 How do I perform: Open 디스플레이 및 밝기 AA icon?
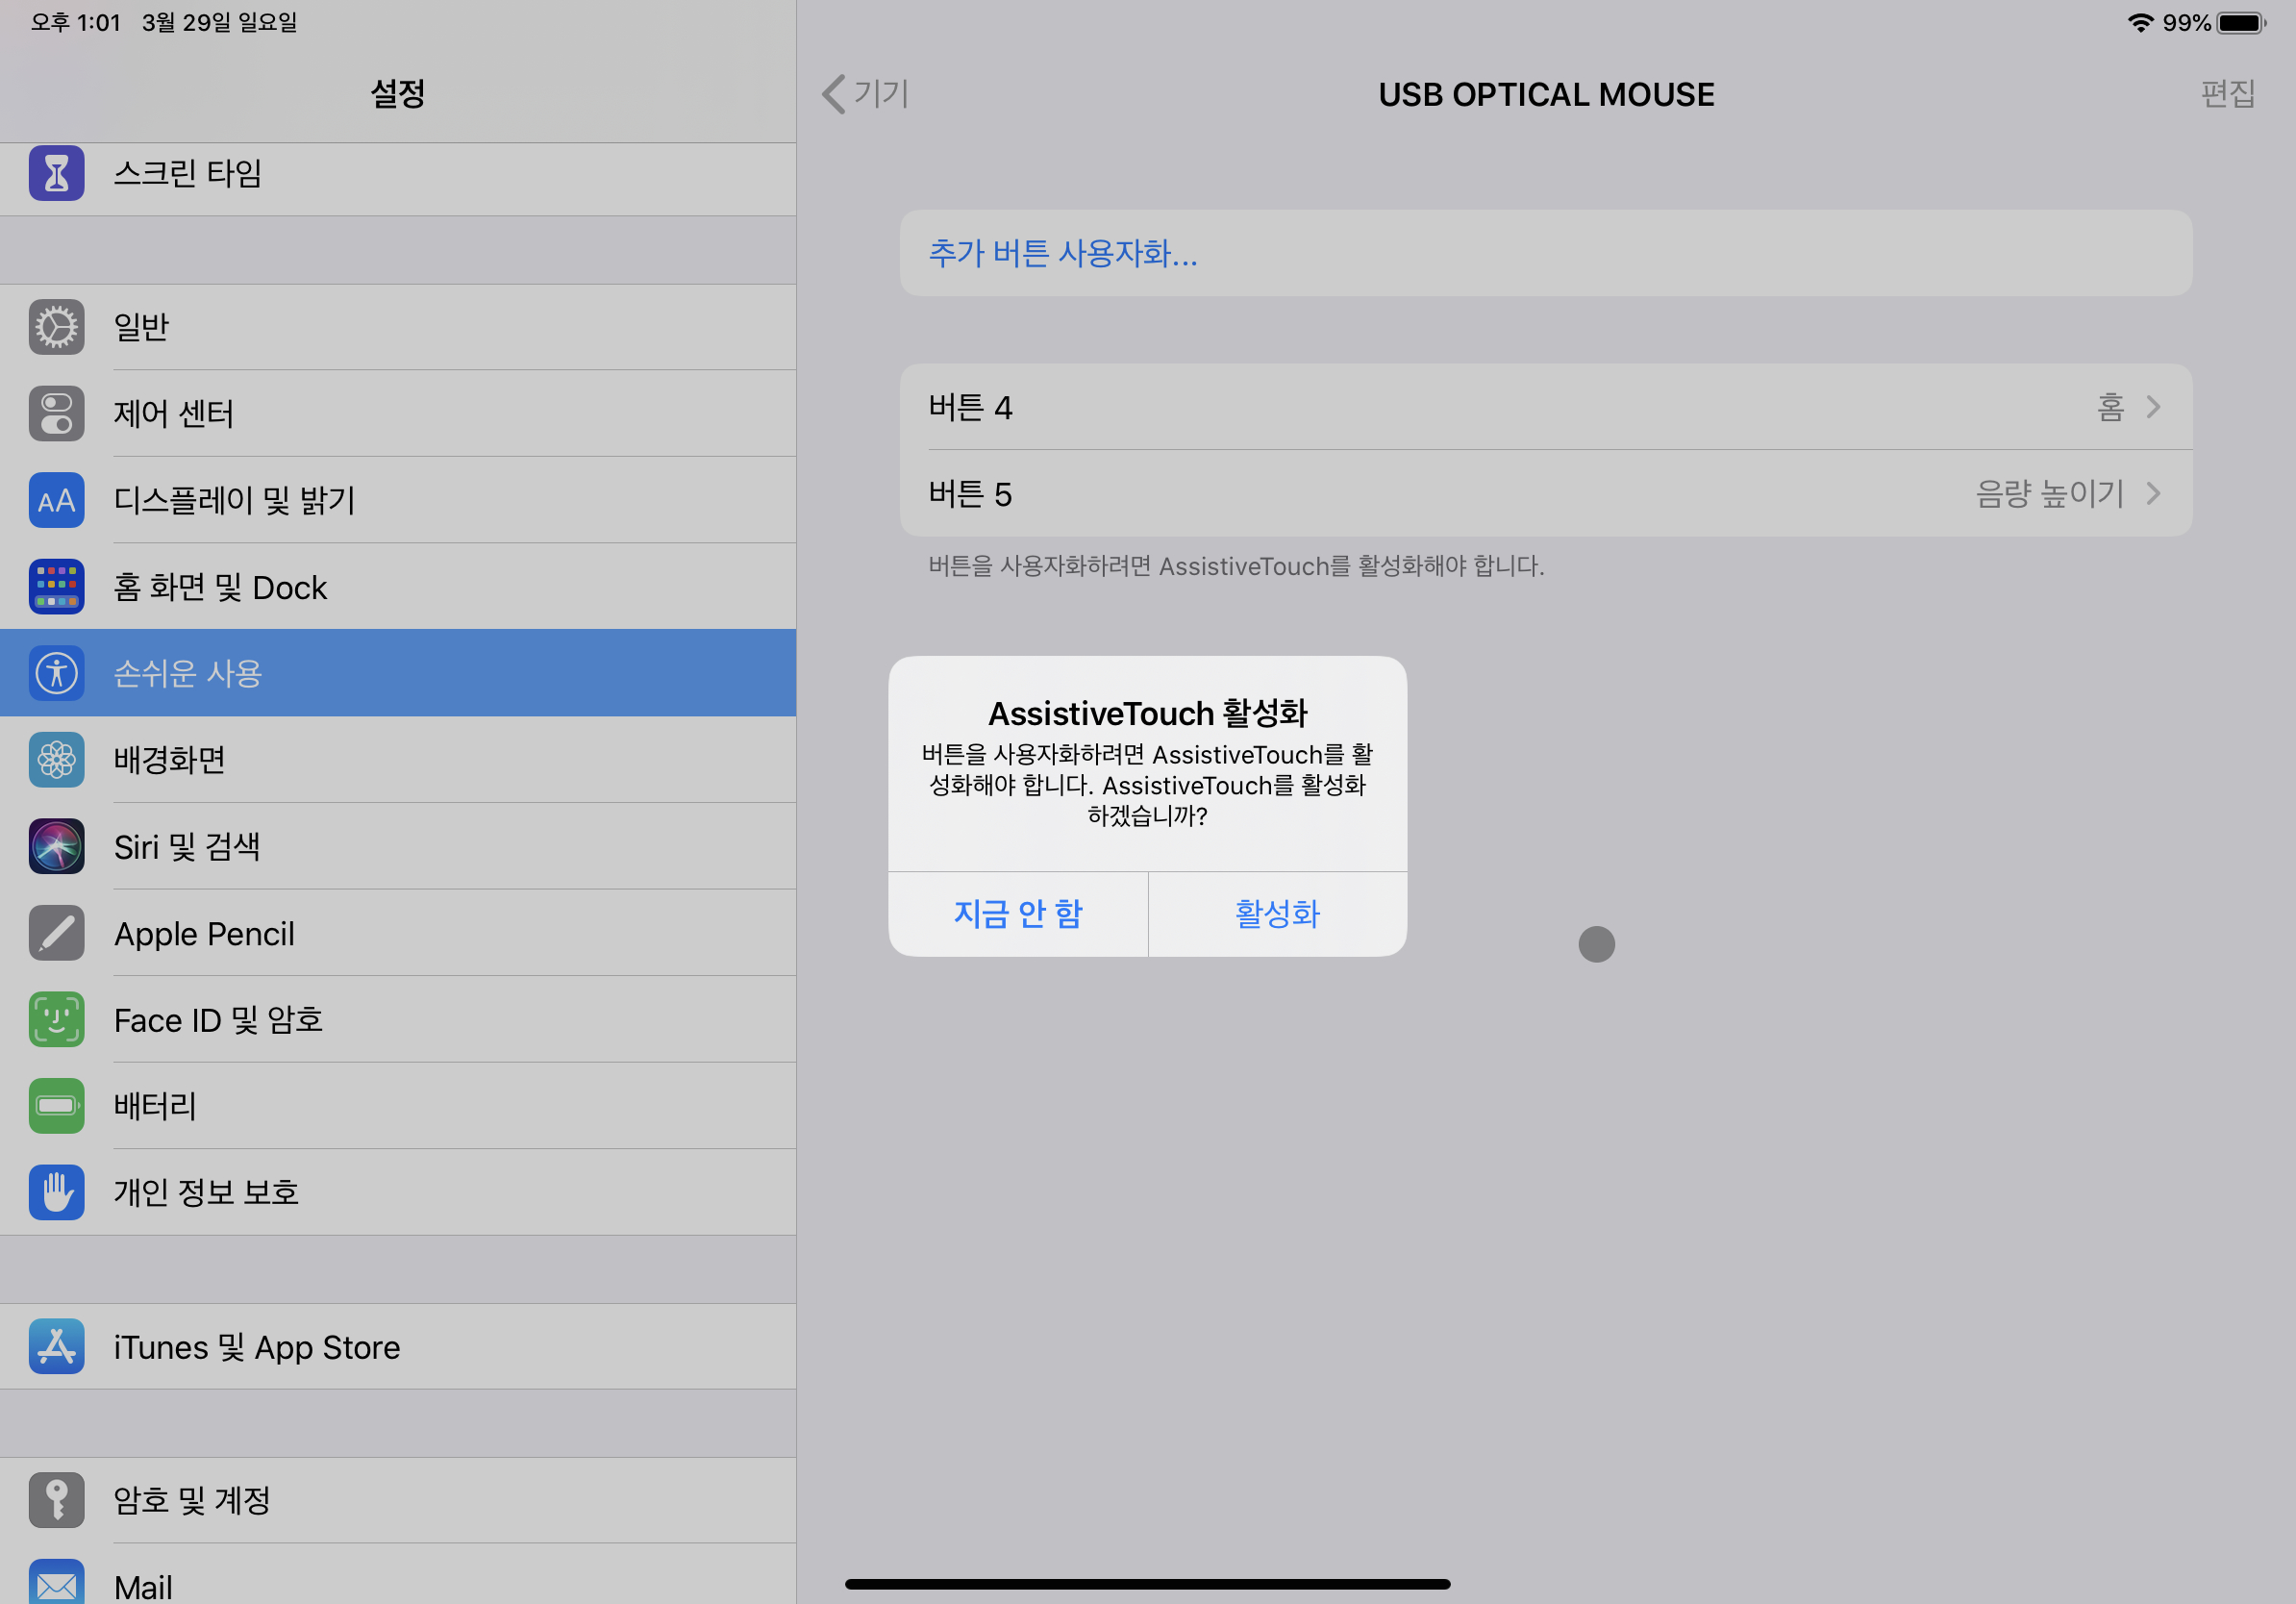click(x=56, y=500)
